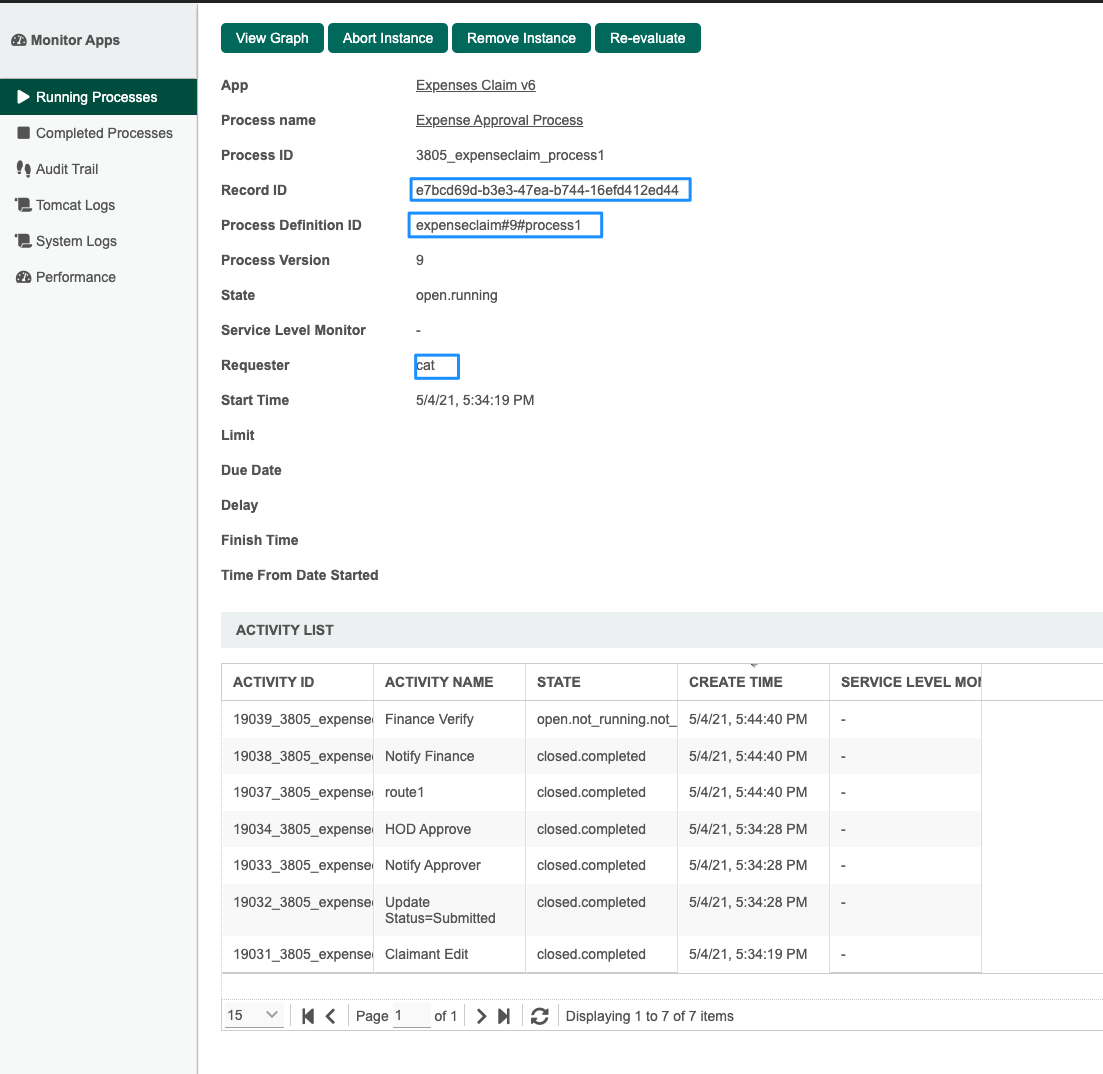Click the Audit Trail footprints icon
The width and height of the screenshot is (1103, 1074).
coord(23,169)
